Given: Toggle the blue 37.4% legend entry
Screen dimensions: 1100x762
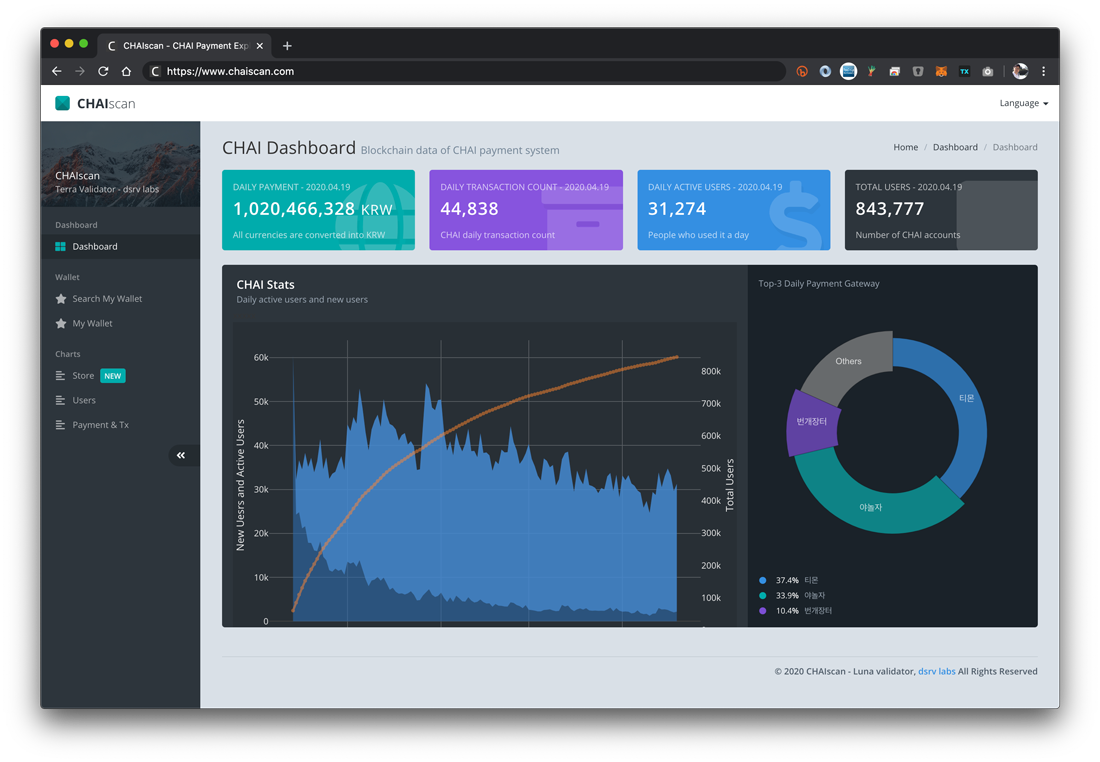Looking at the screenshot, I should click(x=789, y=580).
